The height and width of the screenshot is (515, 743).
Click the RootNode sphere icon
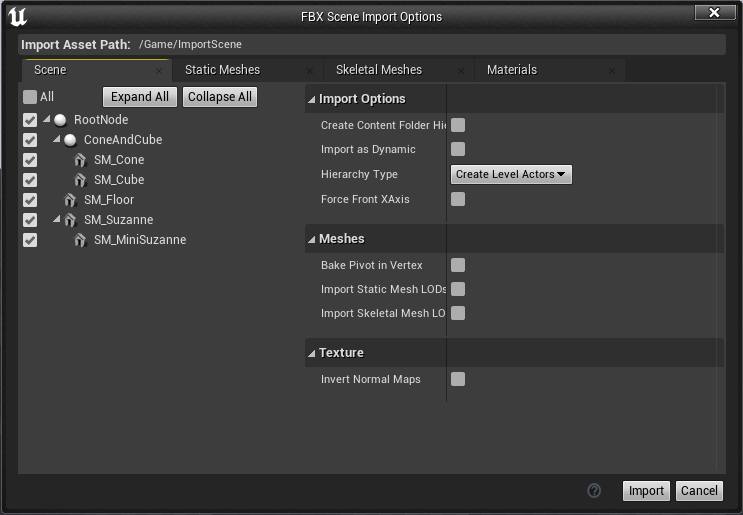(60, 120)
